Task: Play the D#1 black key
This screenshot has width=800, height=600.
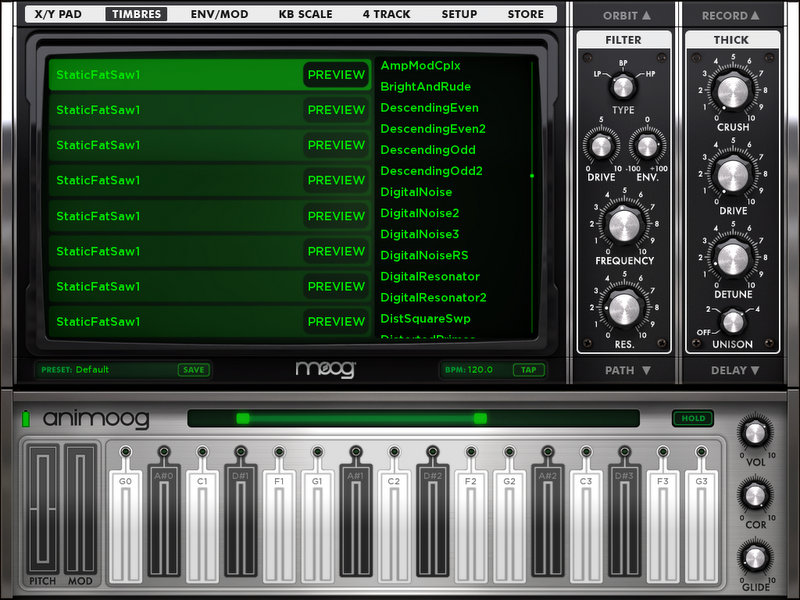Action: (240, 520)
